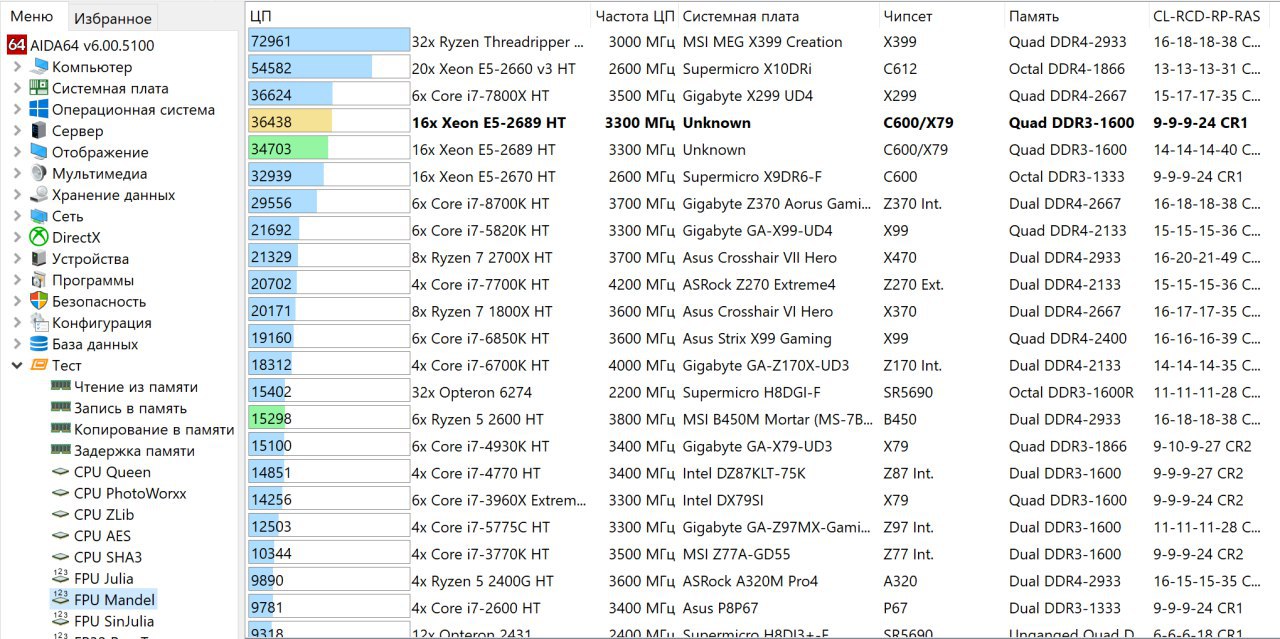Select the FPU Mandel benchmark

point(114,600)
